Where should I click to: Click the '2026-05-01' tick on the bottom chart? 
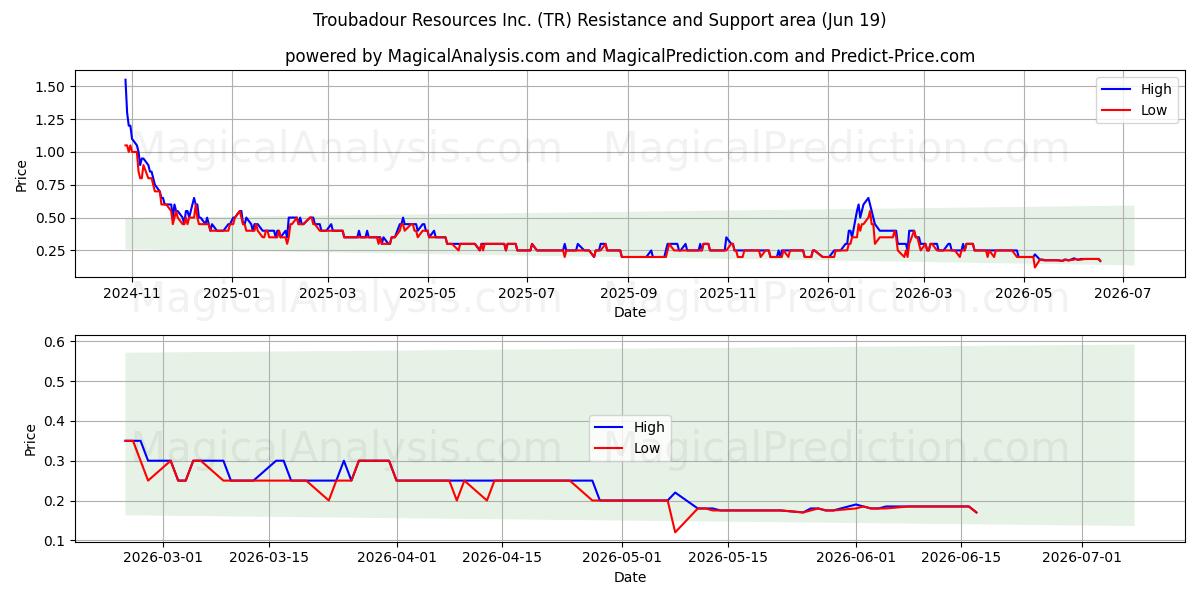[x=624, y=558]
